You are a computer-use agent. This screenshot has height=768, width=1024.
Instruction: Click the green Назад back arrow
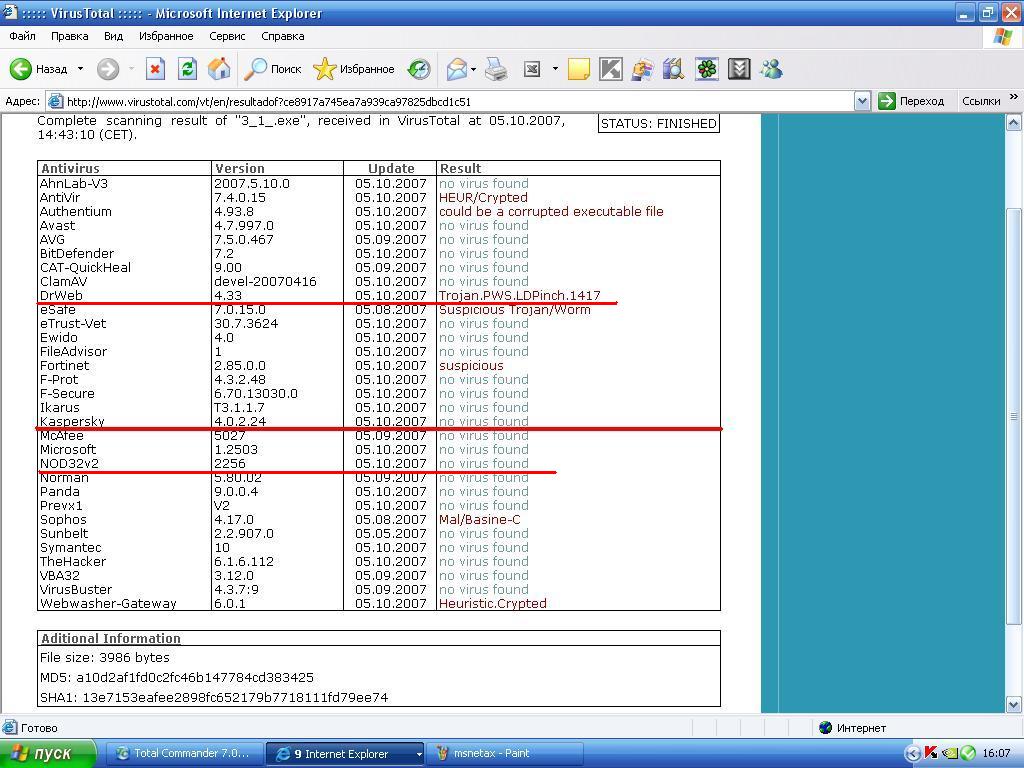click(x=20, y=69)
